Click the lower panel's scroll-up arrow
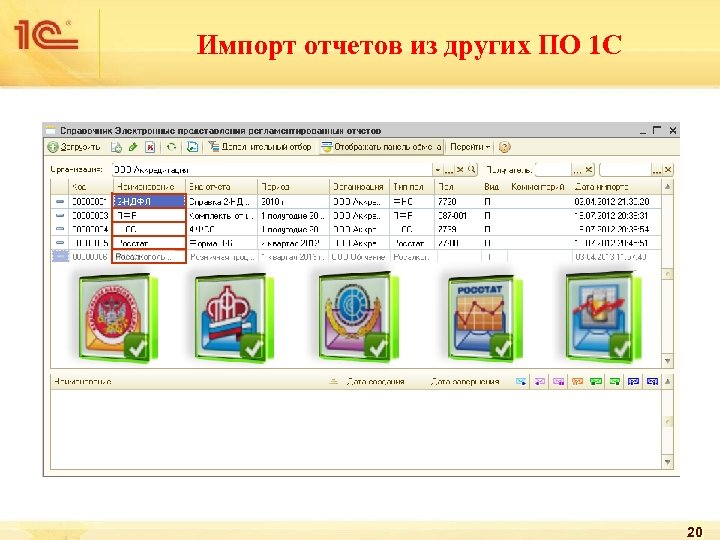720x540 pixels. [x=668, y=382]
